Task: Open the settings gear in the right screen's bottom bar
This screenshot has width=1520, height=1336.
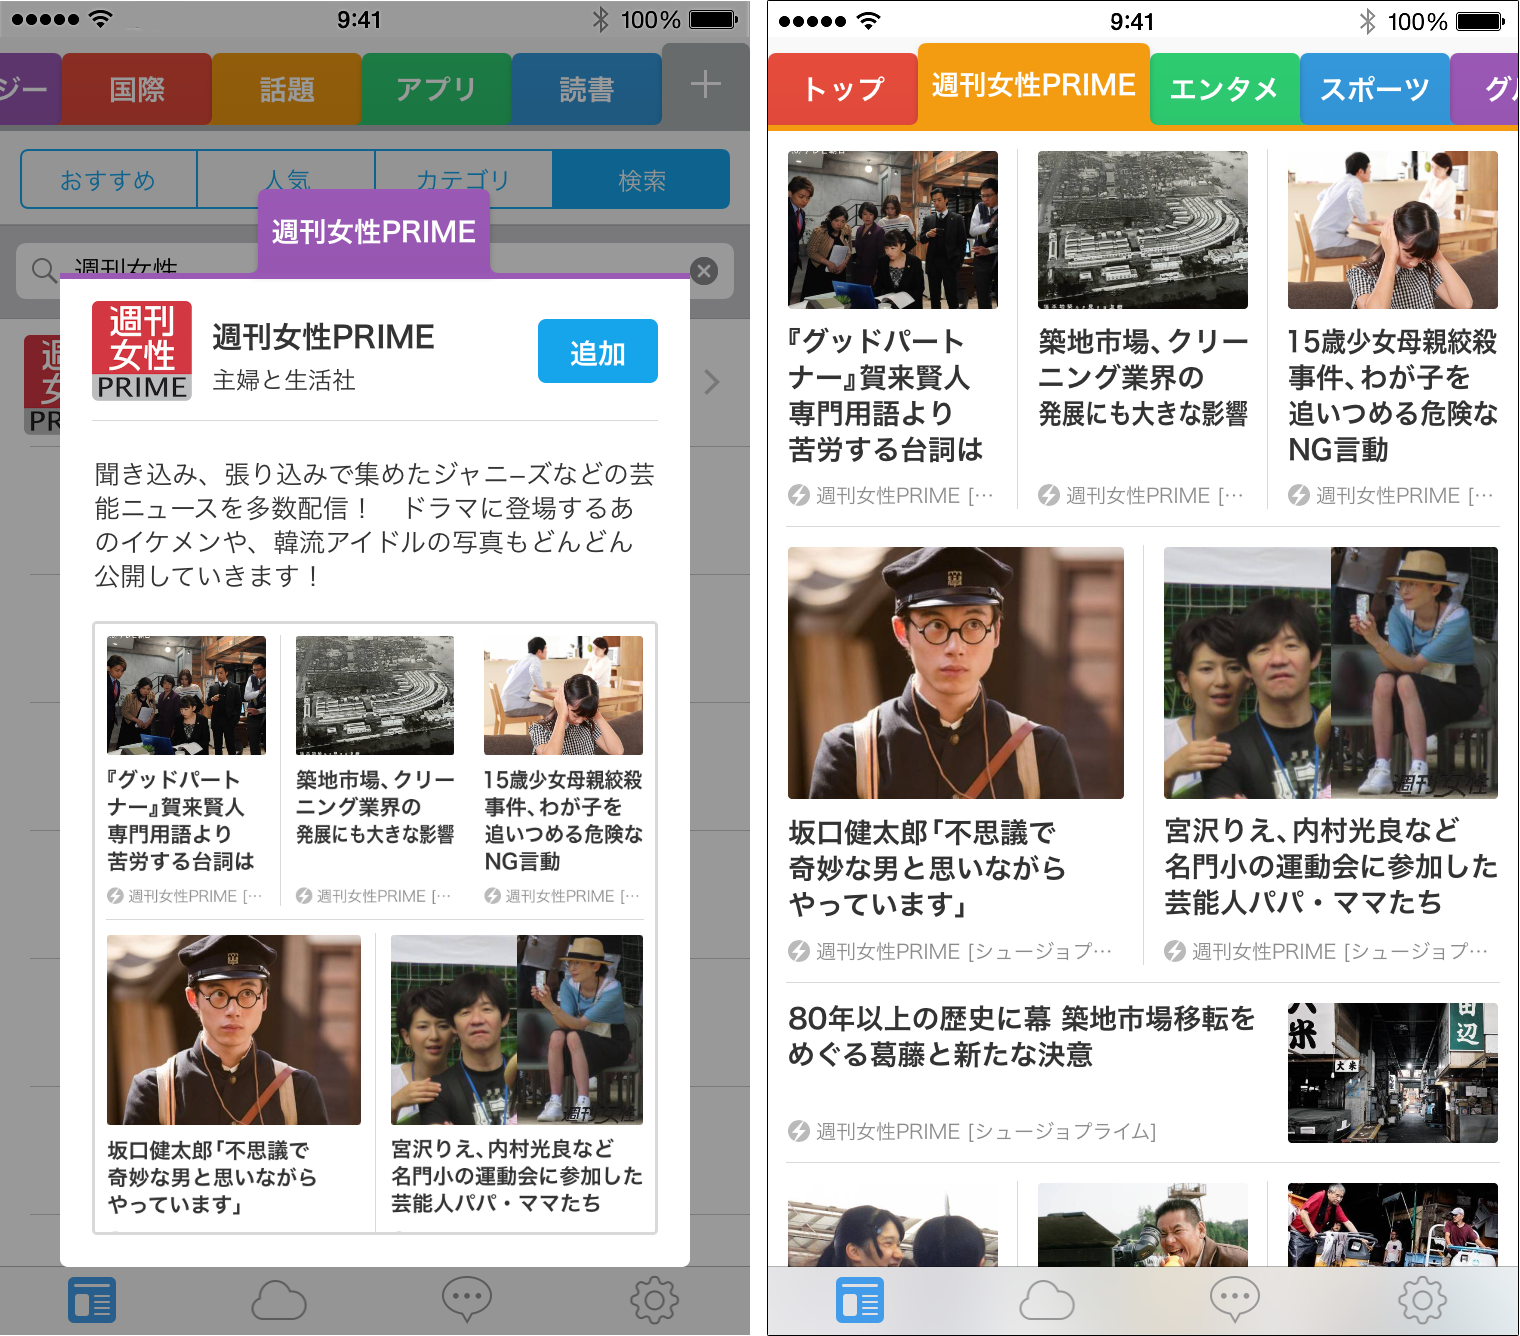Action: click(1423, 1300)
